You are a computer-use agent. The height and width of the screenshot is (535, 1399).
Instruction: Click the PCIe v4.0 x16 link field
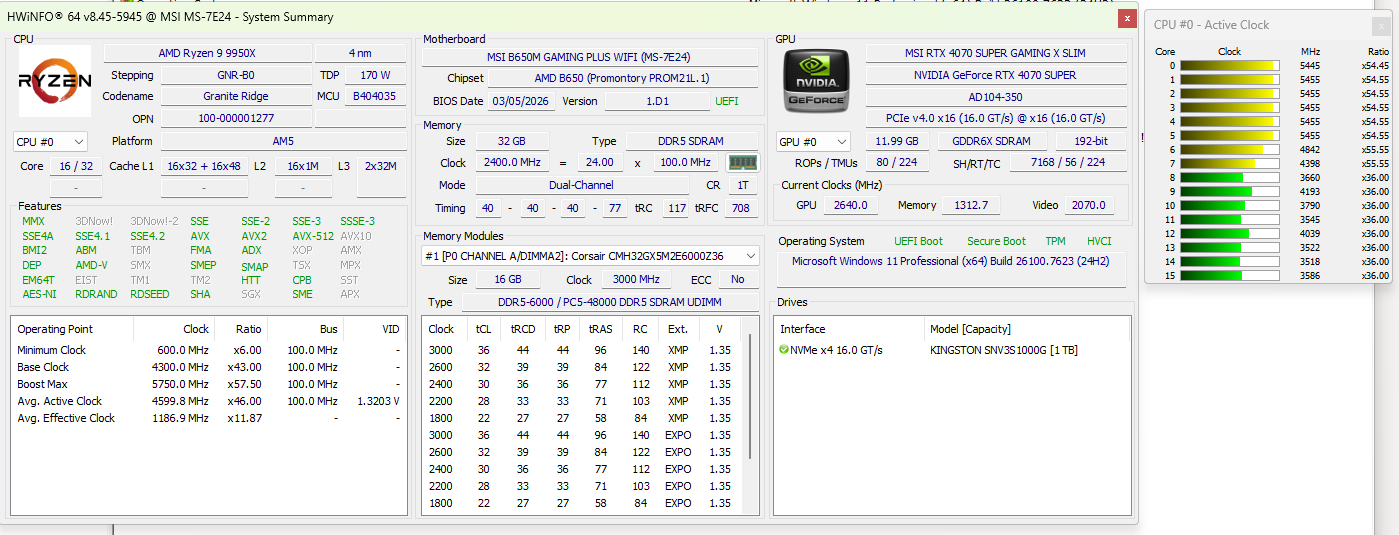(995, 119)
